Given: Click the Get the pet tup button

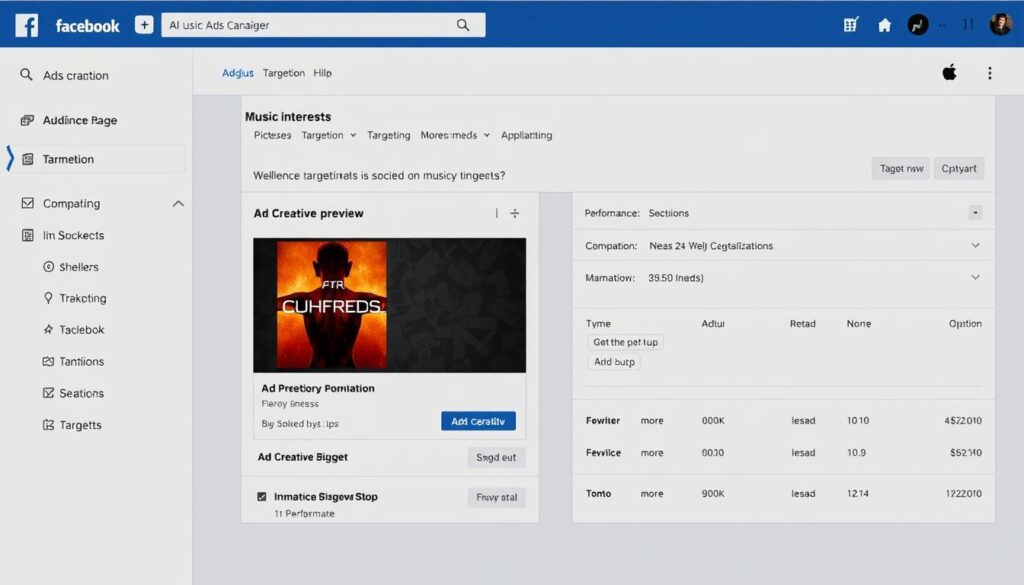Looking at the screenshot, I should (x=624, y=341).
